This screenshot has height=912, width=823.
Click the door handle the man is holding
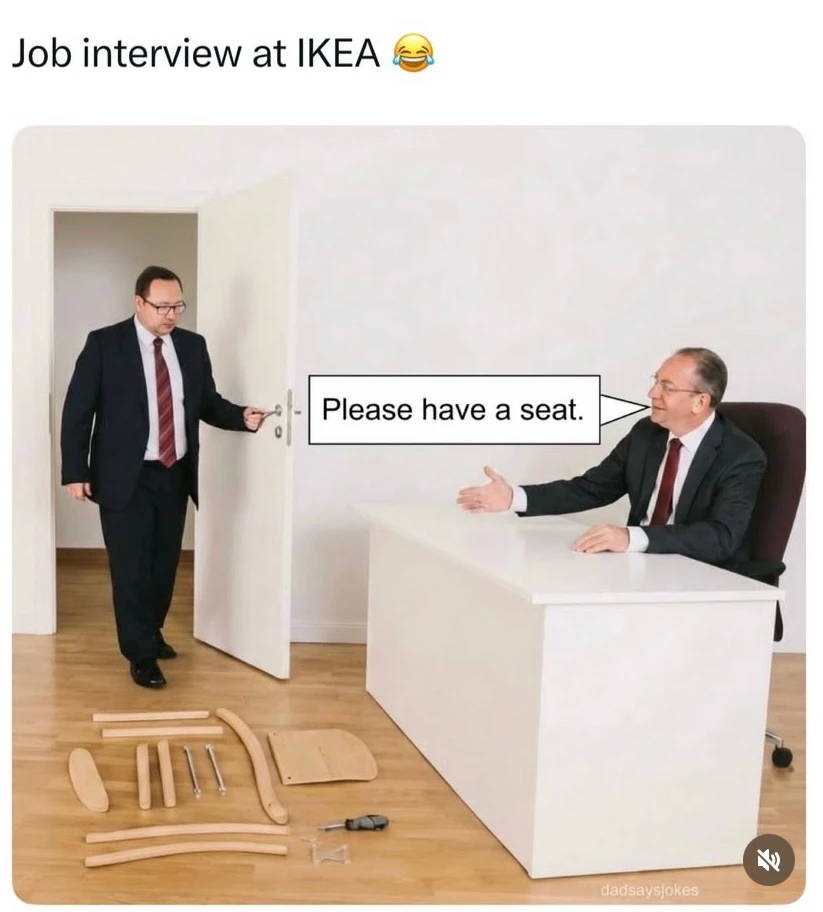click(x=269, y=413)
